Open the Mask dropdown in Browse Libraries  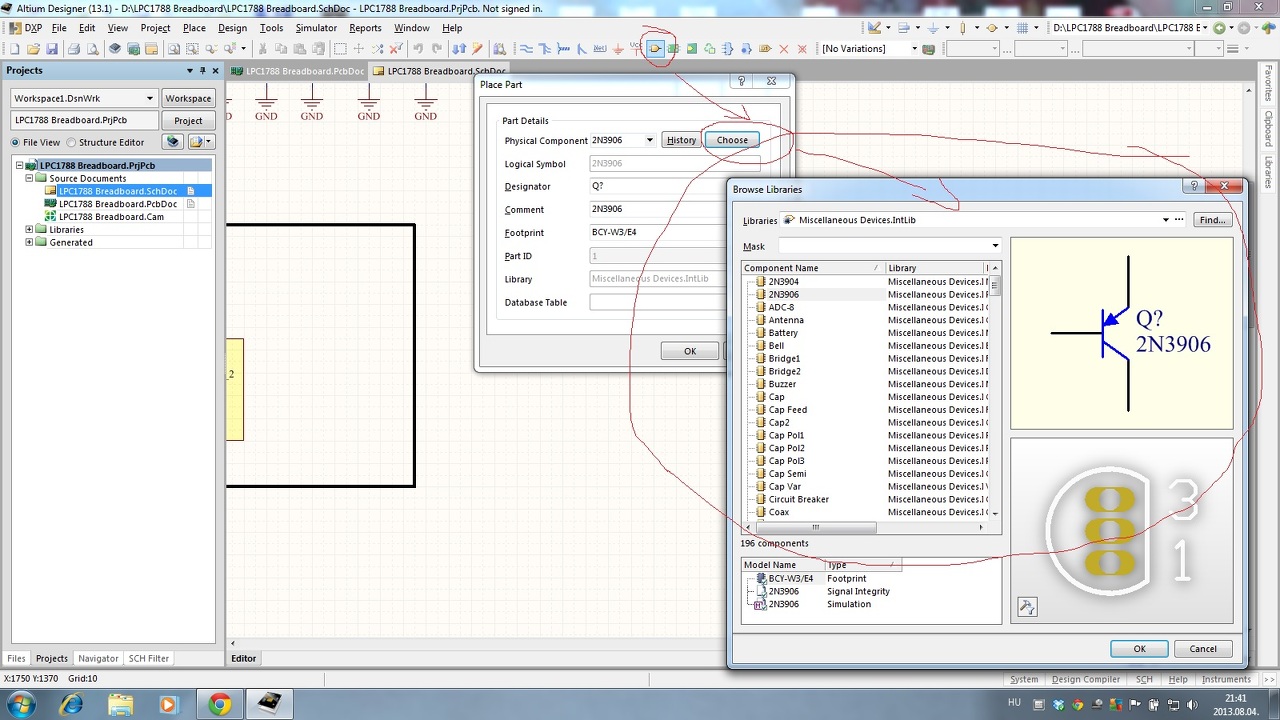point(995,246)
